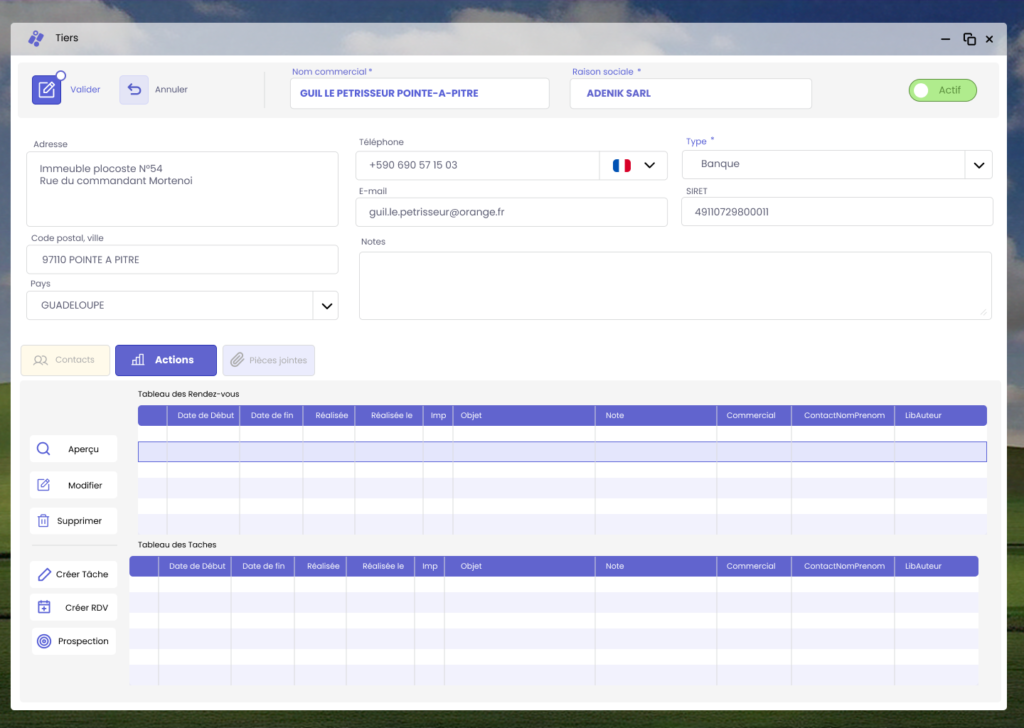Click the Annuler undo arrow icon

click(134, 90)
